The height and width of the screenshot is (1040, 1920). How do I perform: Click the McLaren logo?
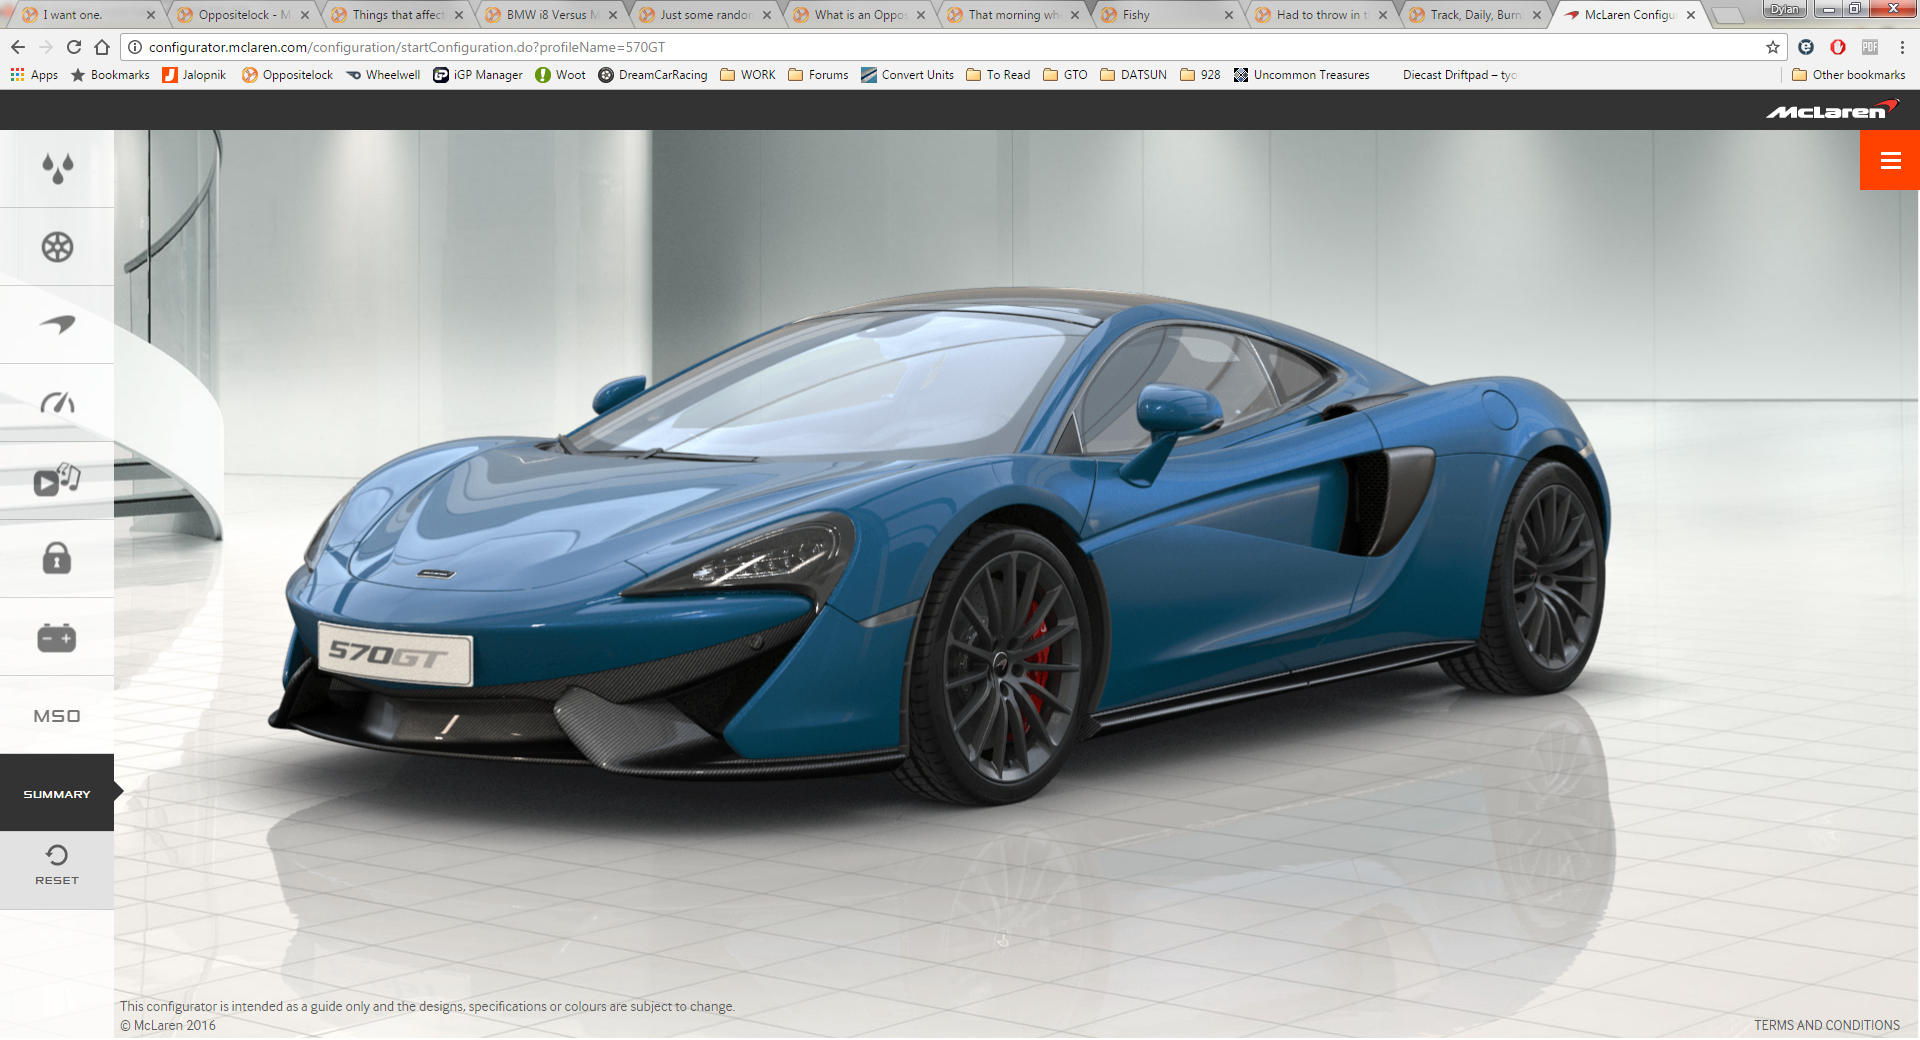point(1832,109)
